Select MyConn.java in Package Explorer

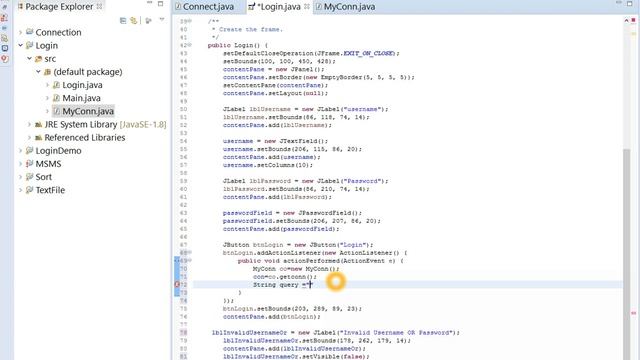click(x=88, y=111)
